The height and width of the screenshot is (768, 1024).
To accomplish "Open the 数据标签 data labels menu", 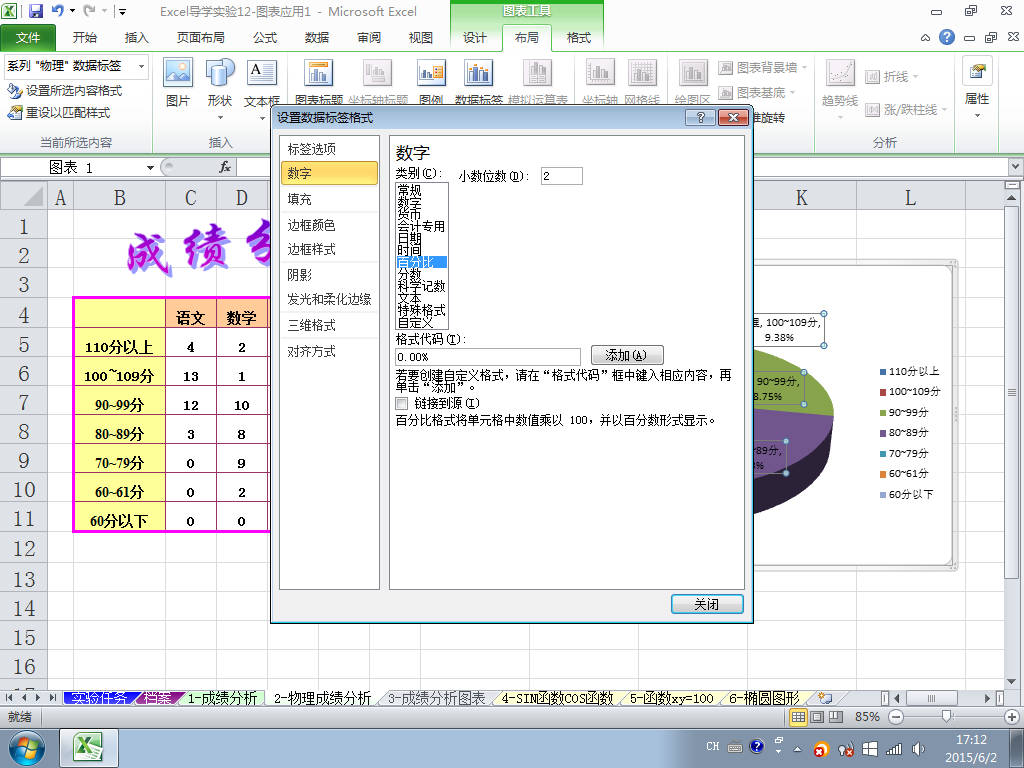I will (x=478, y=82).
